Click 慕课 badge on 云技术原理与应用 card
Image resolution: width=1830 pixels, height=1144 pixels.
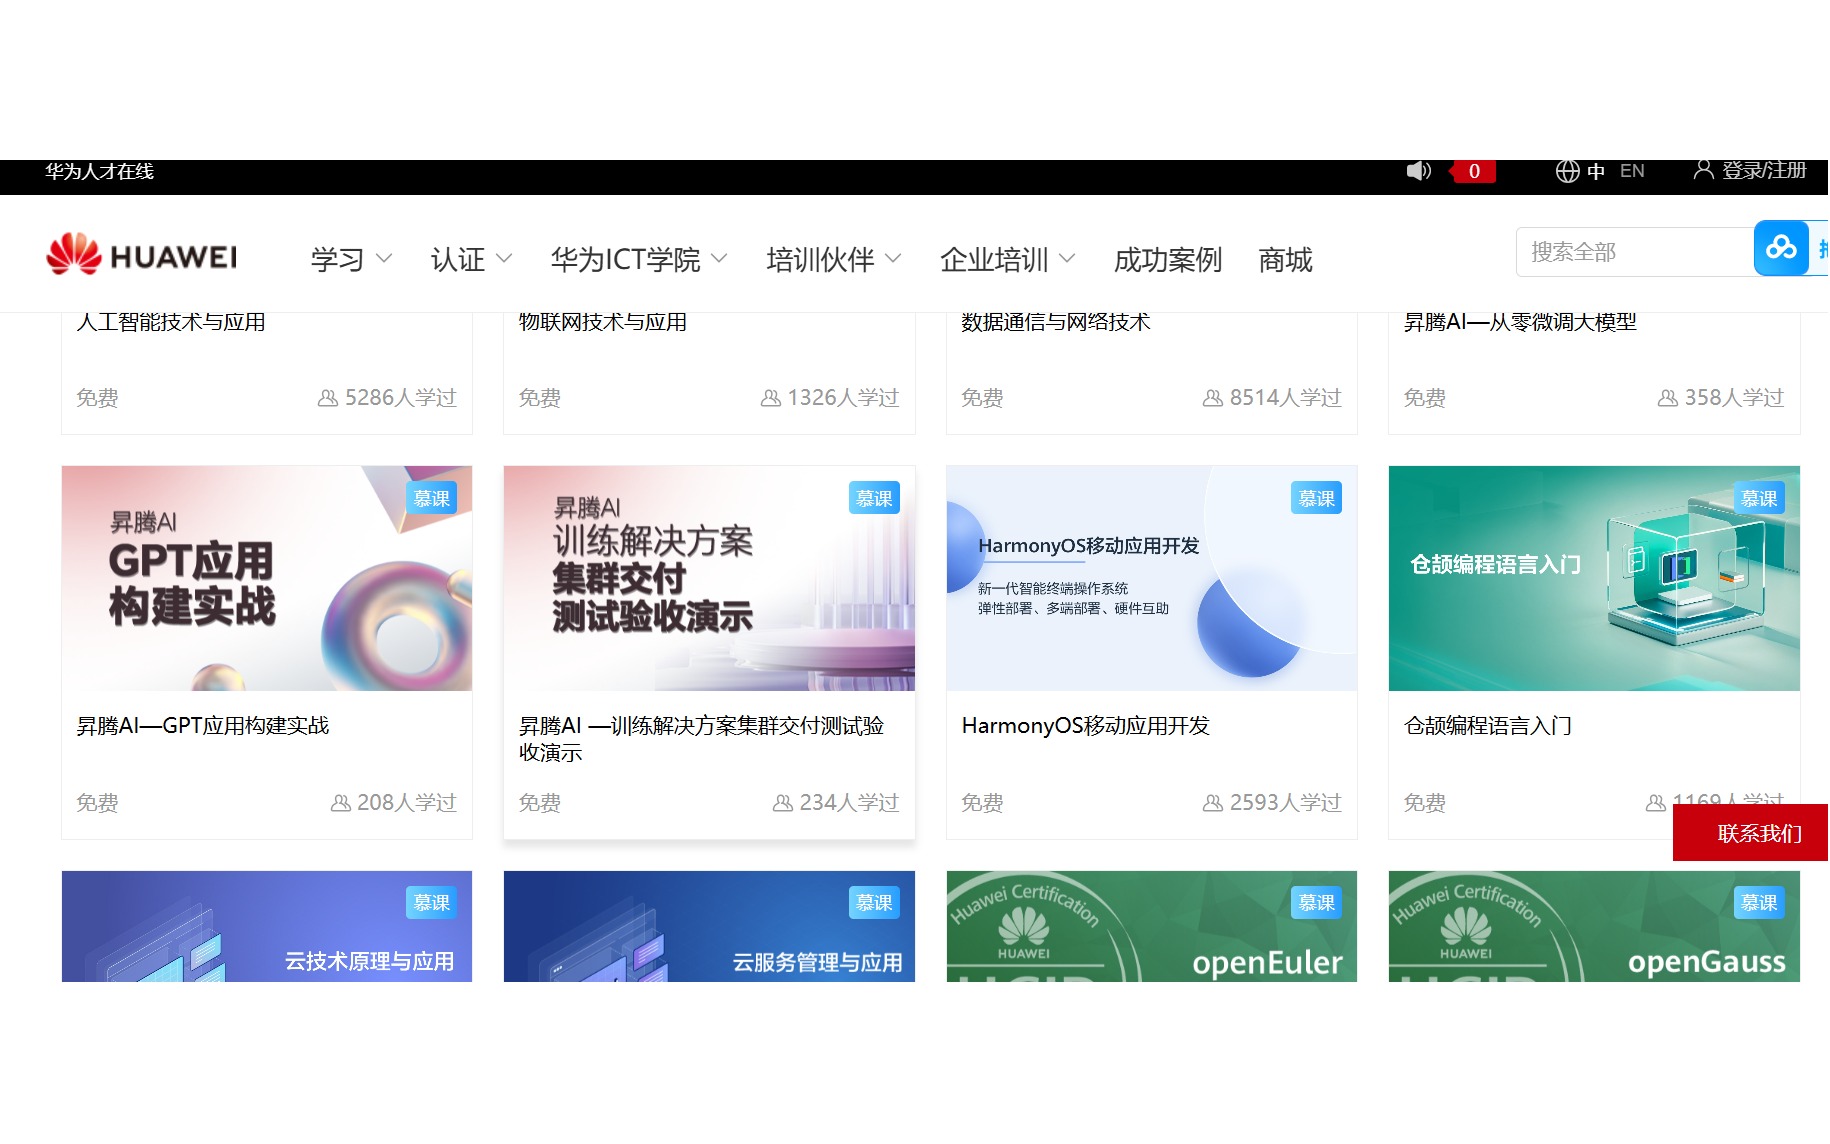click(x=432, y=902)
